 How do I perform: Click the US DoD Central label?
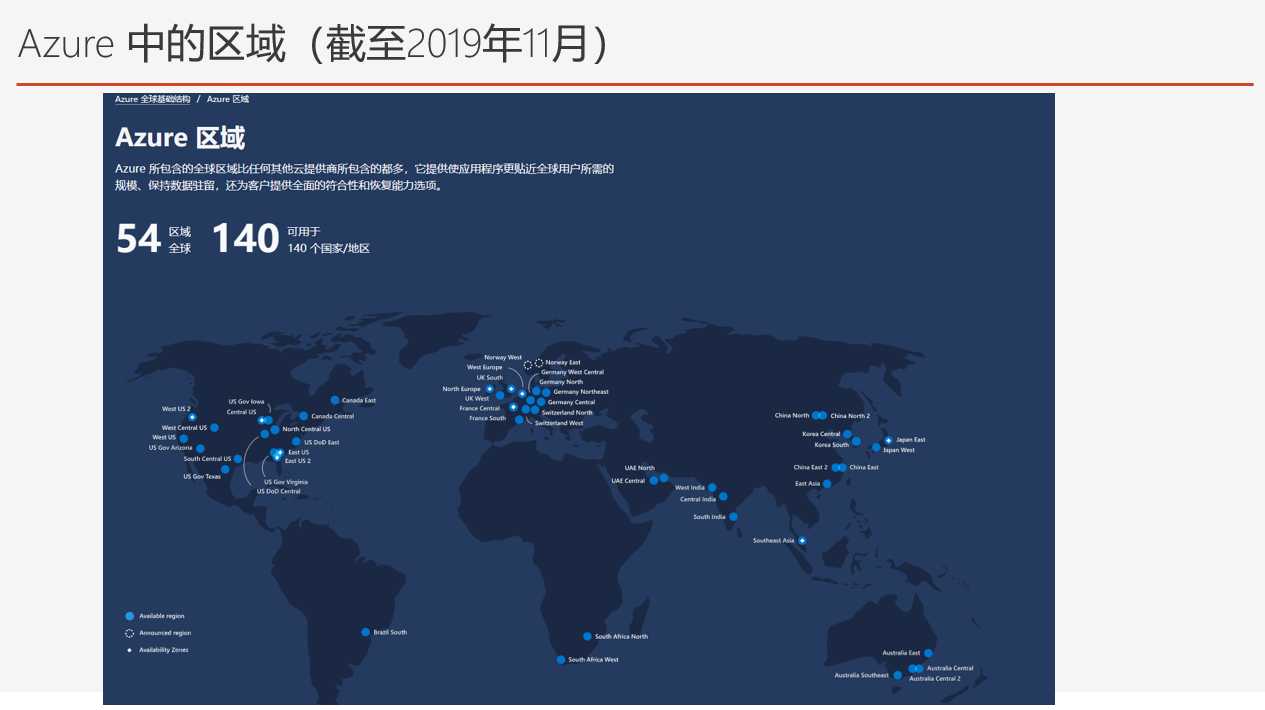279,491
